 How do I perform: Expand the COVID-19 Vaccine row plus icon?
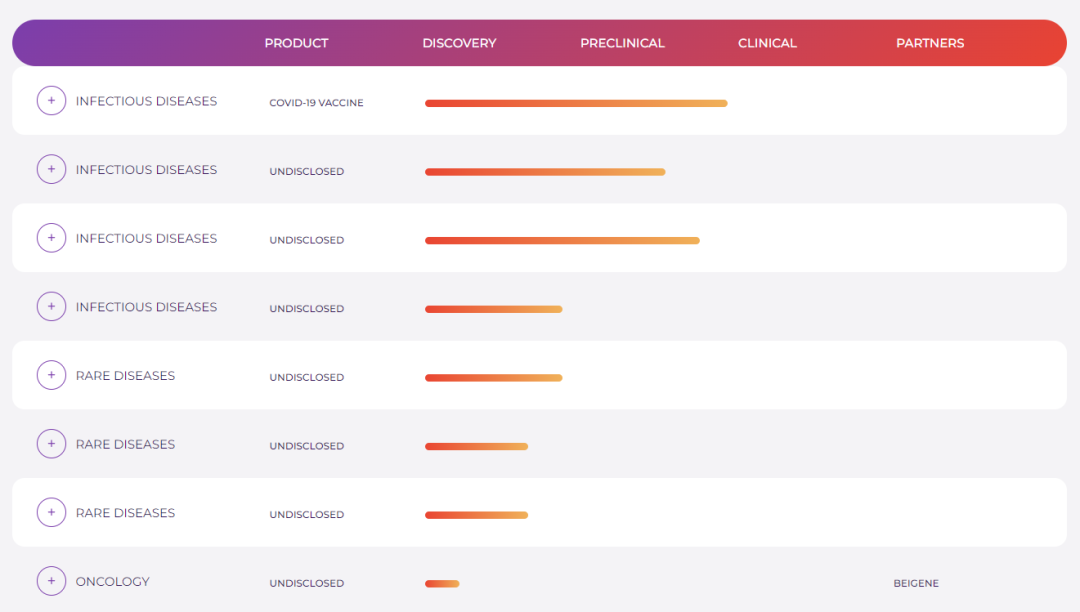point(51,101)
